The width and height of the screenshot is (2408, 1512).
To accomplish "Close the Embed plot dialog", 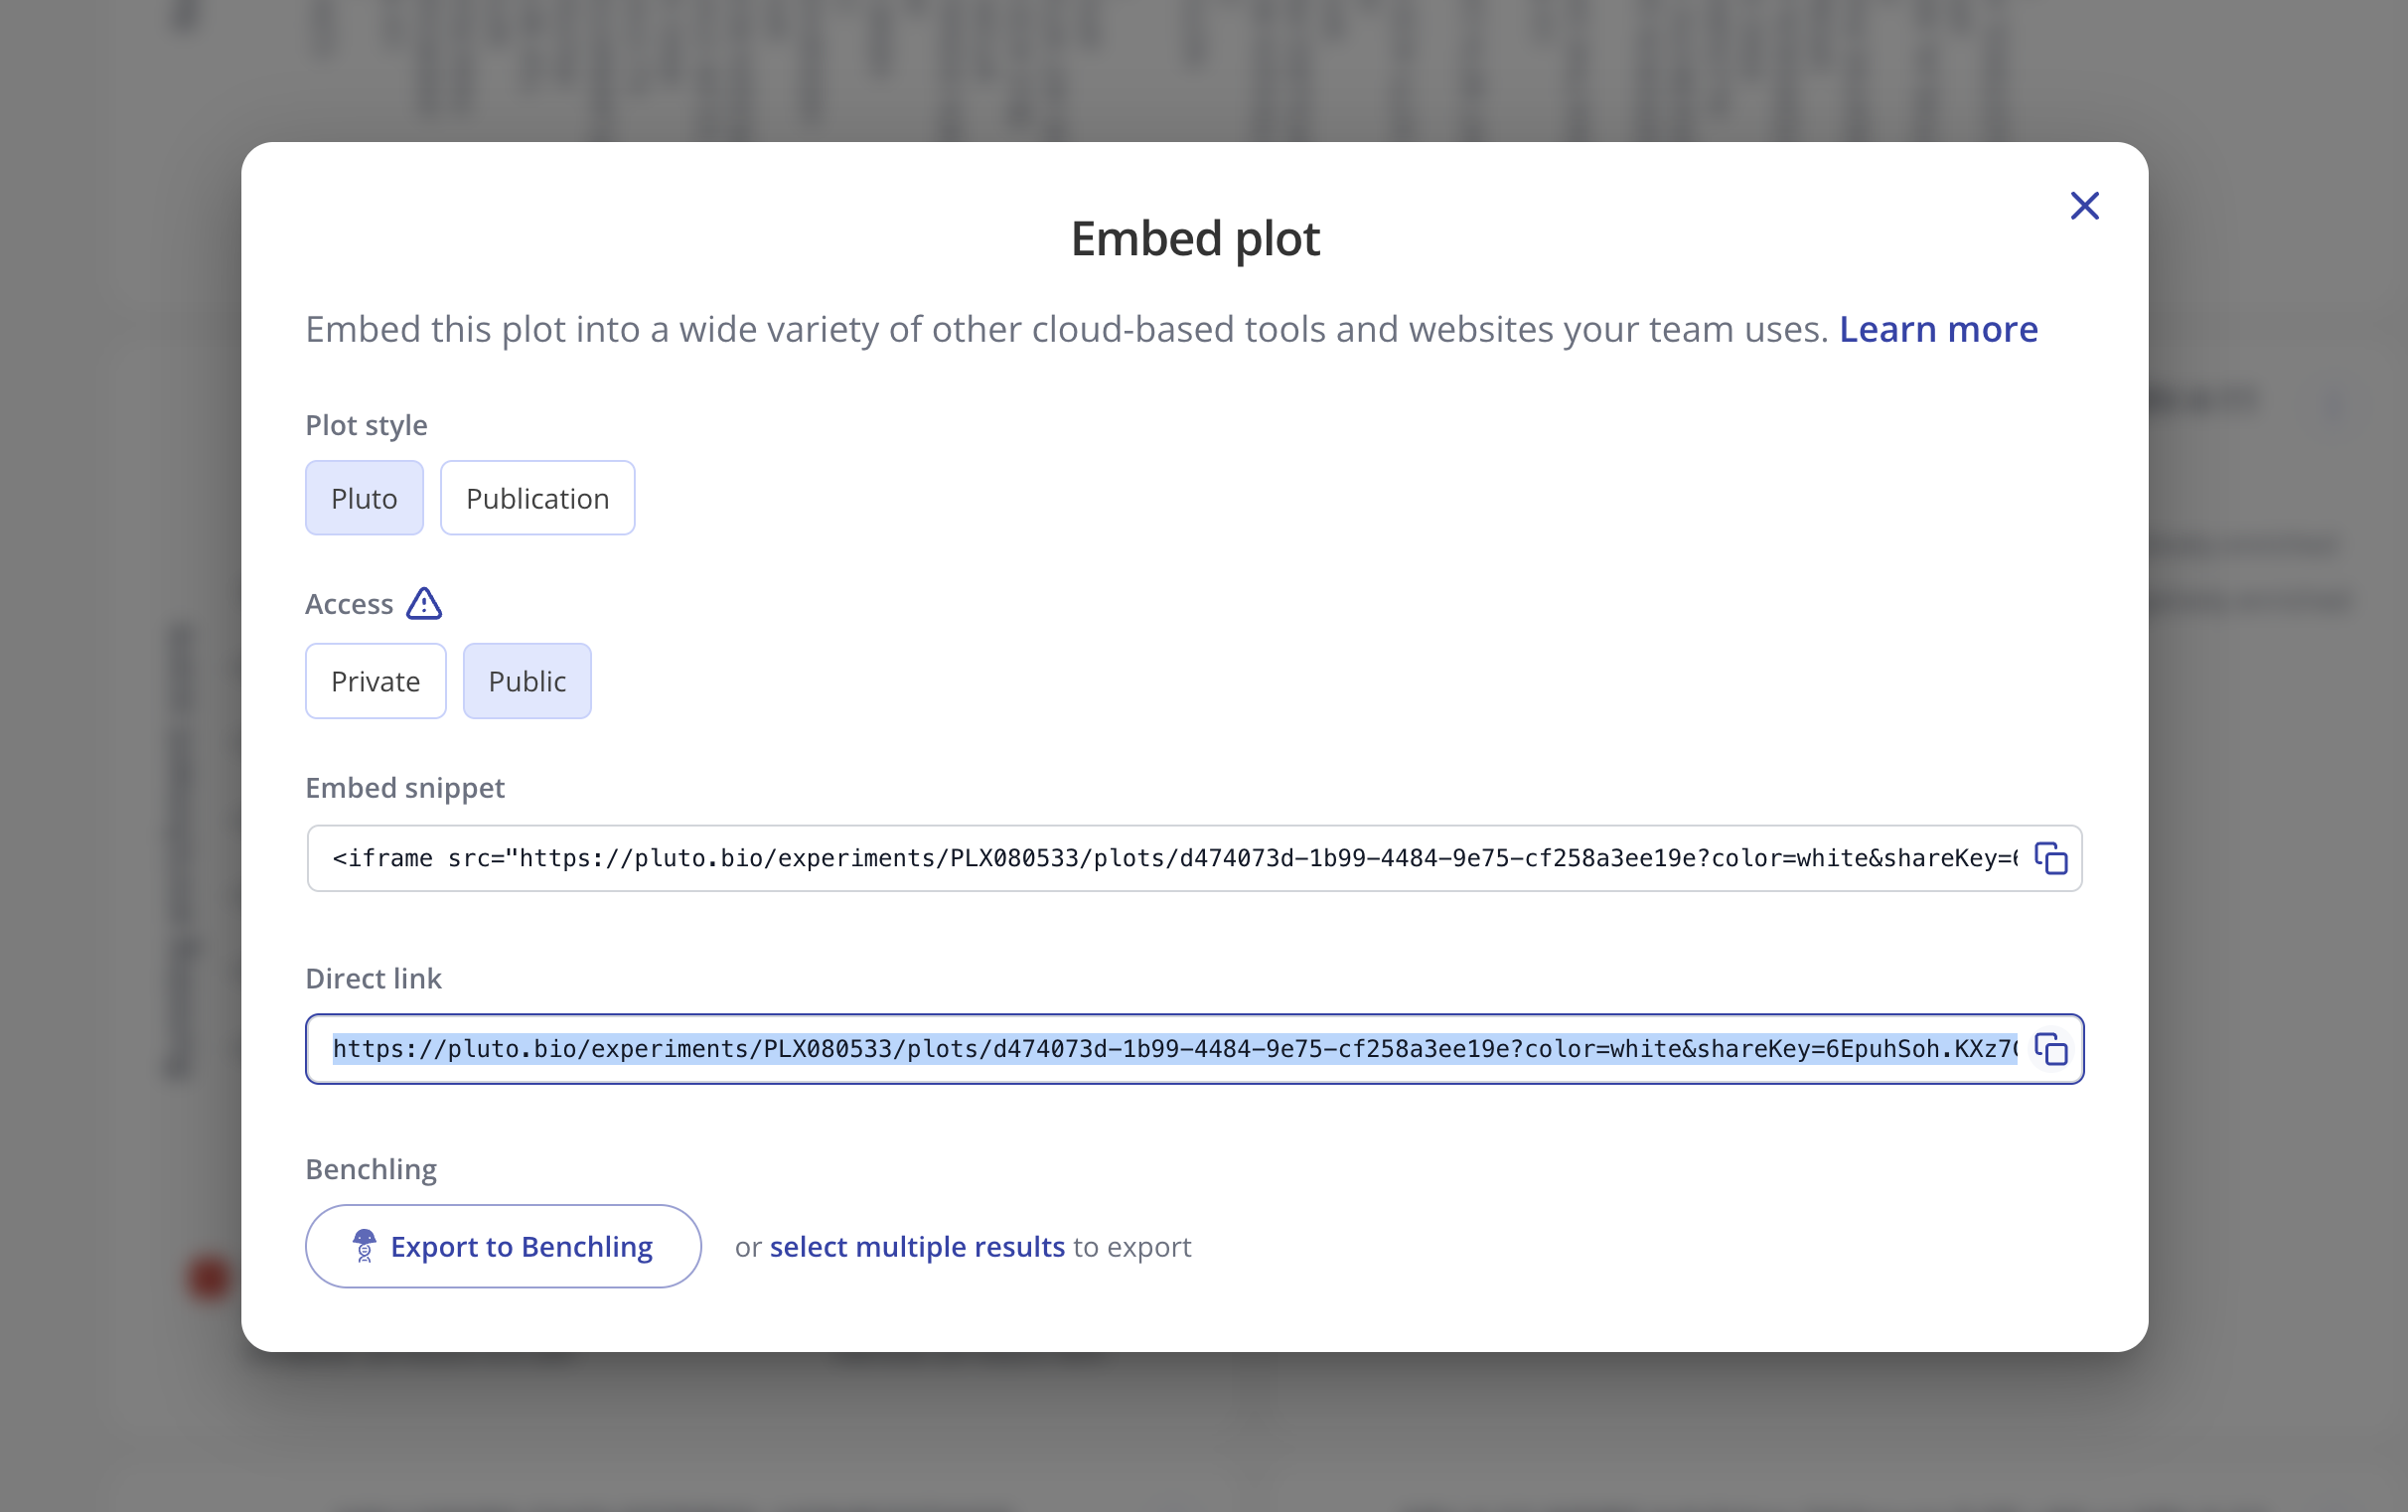I will [2084, 206].
